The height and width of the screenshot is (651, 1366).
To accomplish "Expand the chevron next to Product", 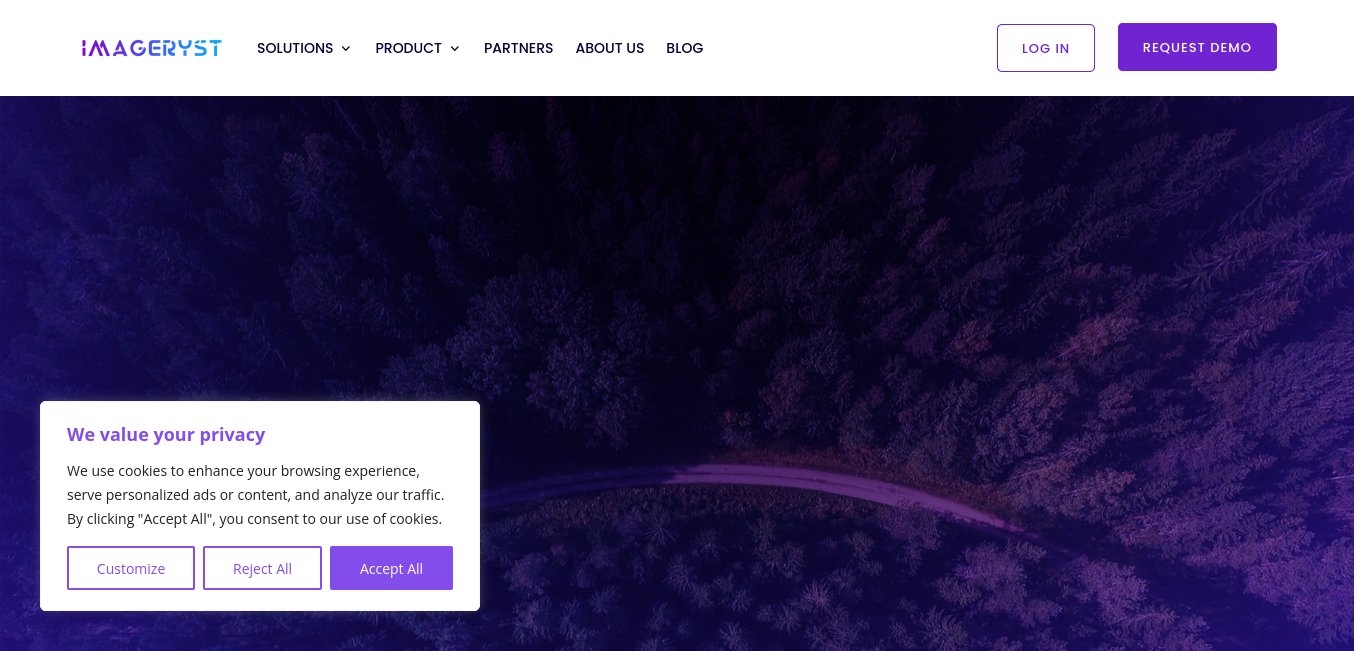I will [x=455, y=49].
